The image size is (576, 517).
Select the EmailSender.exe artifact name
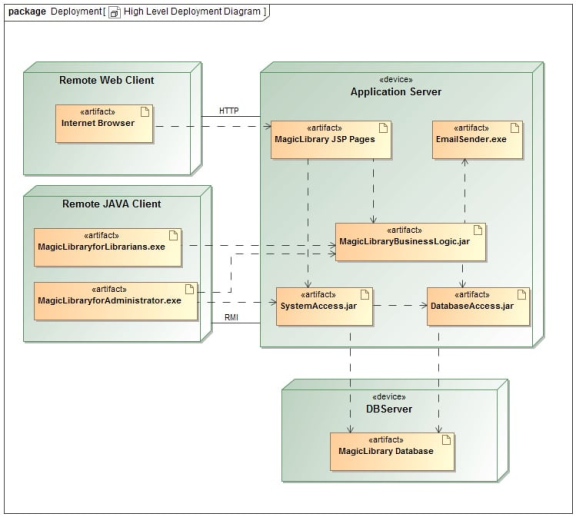click(471, 139)
